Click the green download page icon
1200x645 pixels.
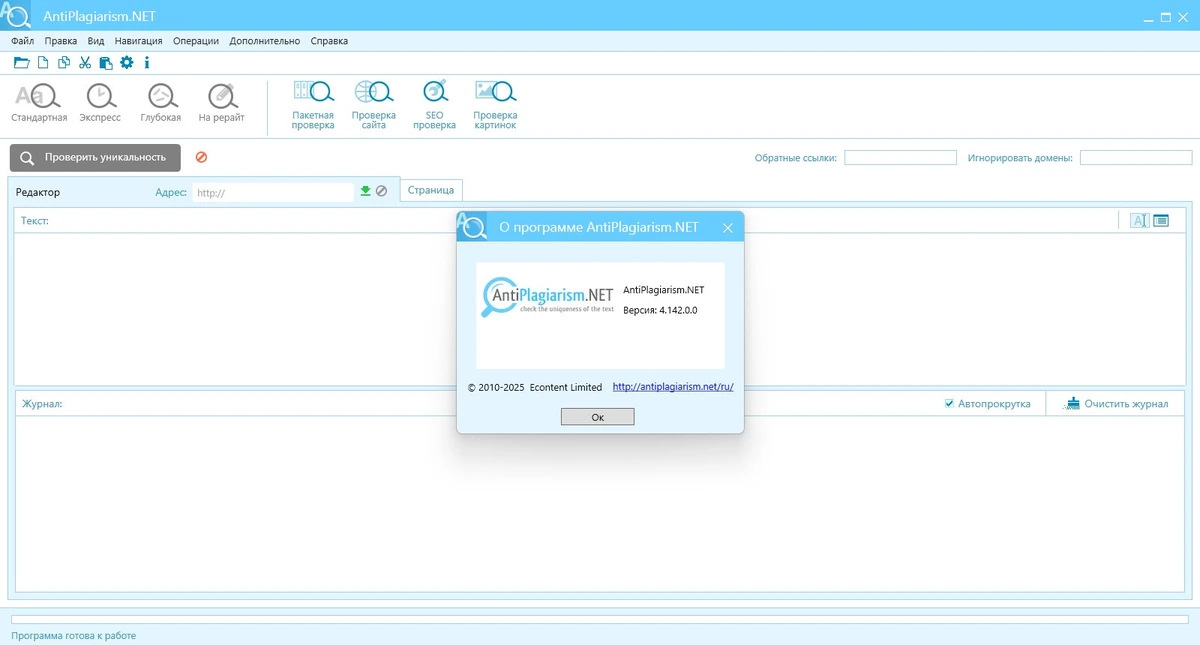(366, 191)
